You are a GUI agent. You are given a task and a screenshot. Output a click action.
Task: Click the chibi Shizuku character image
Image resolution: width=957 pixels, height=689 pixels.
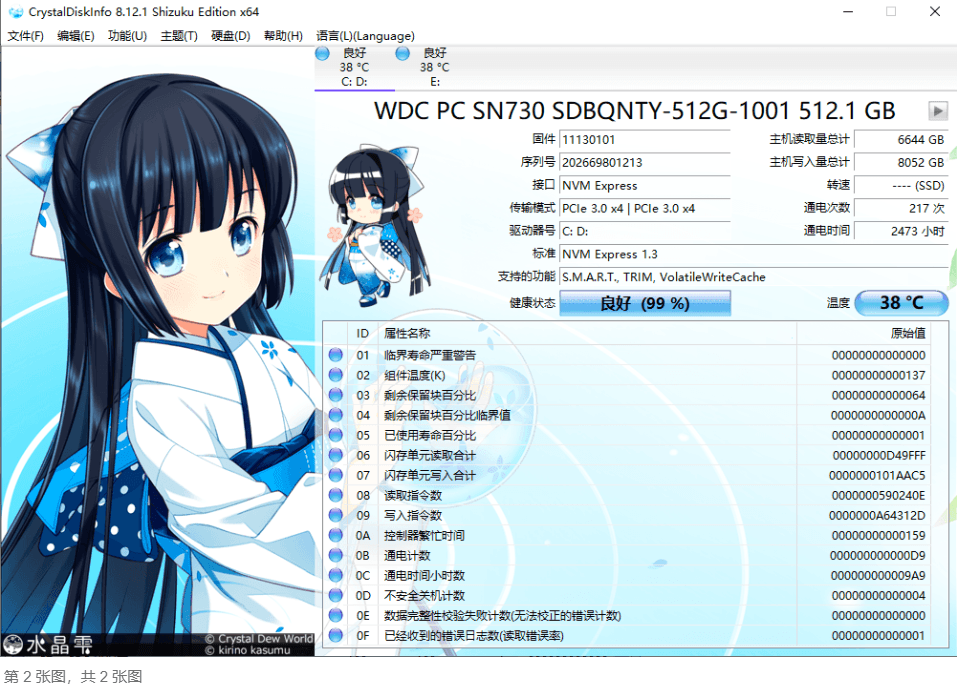375,225
